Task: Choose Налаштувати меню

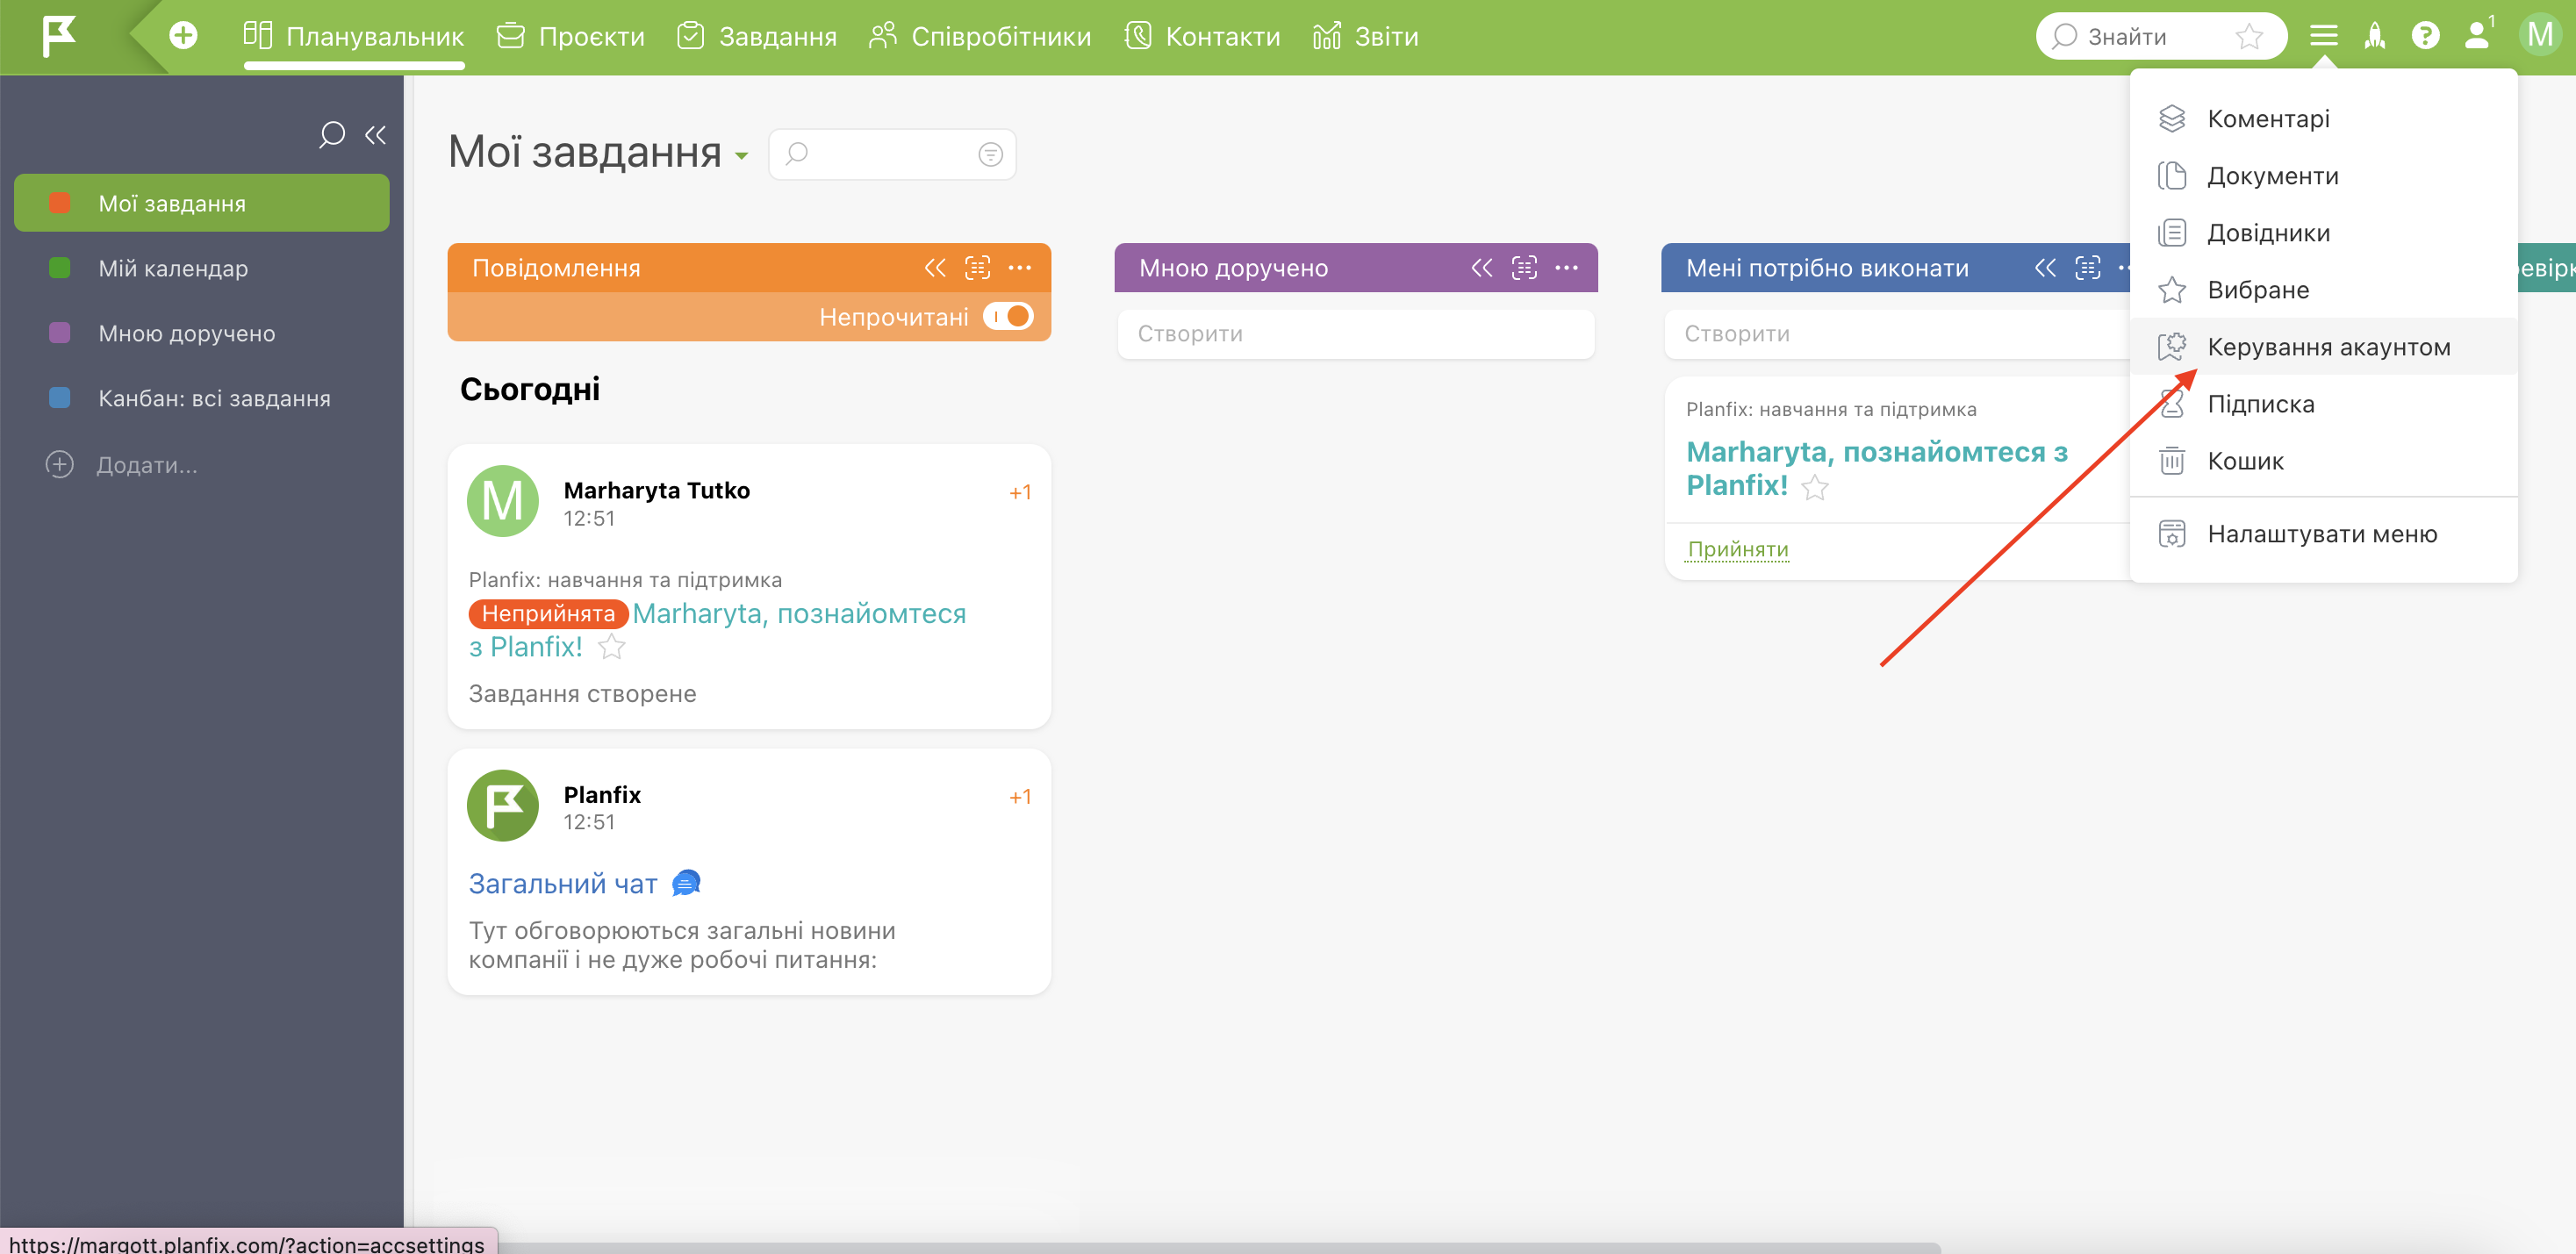Action: pos(2323,534)
